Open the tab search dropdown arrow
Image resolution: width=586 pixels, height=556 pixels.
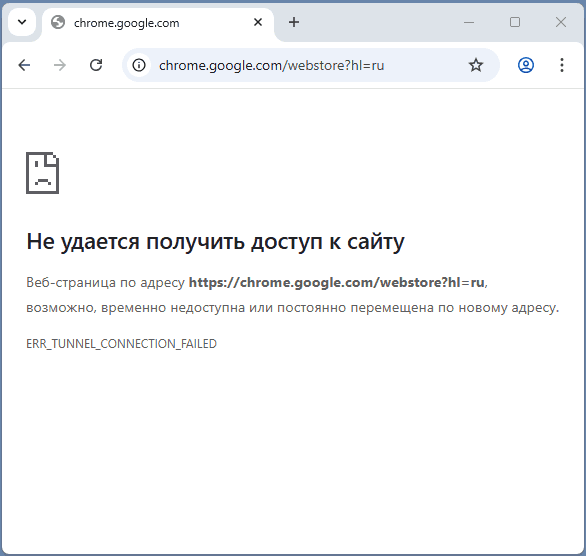[x=22, y=22]
